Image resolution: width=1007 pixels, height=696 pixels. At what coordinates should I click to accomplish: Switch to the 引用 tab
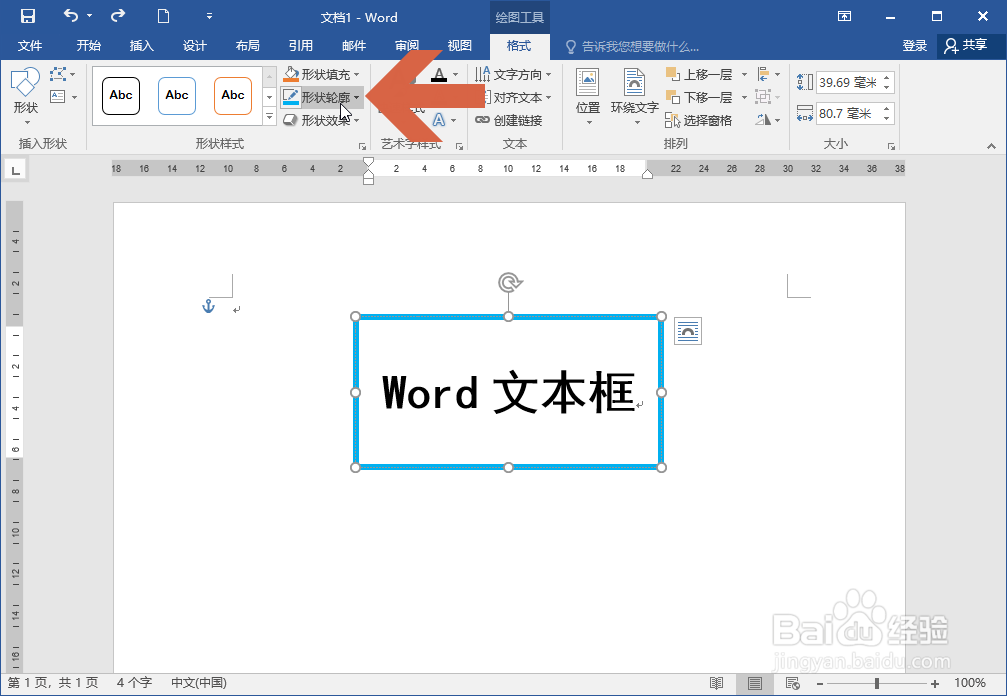301,46
